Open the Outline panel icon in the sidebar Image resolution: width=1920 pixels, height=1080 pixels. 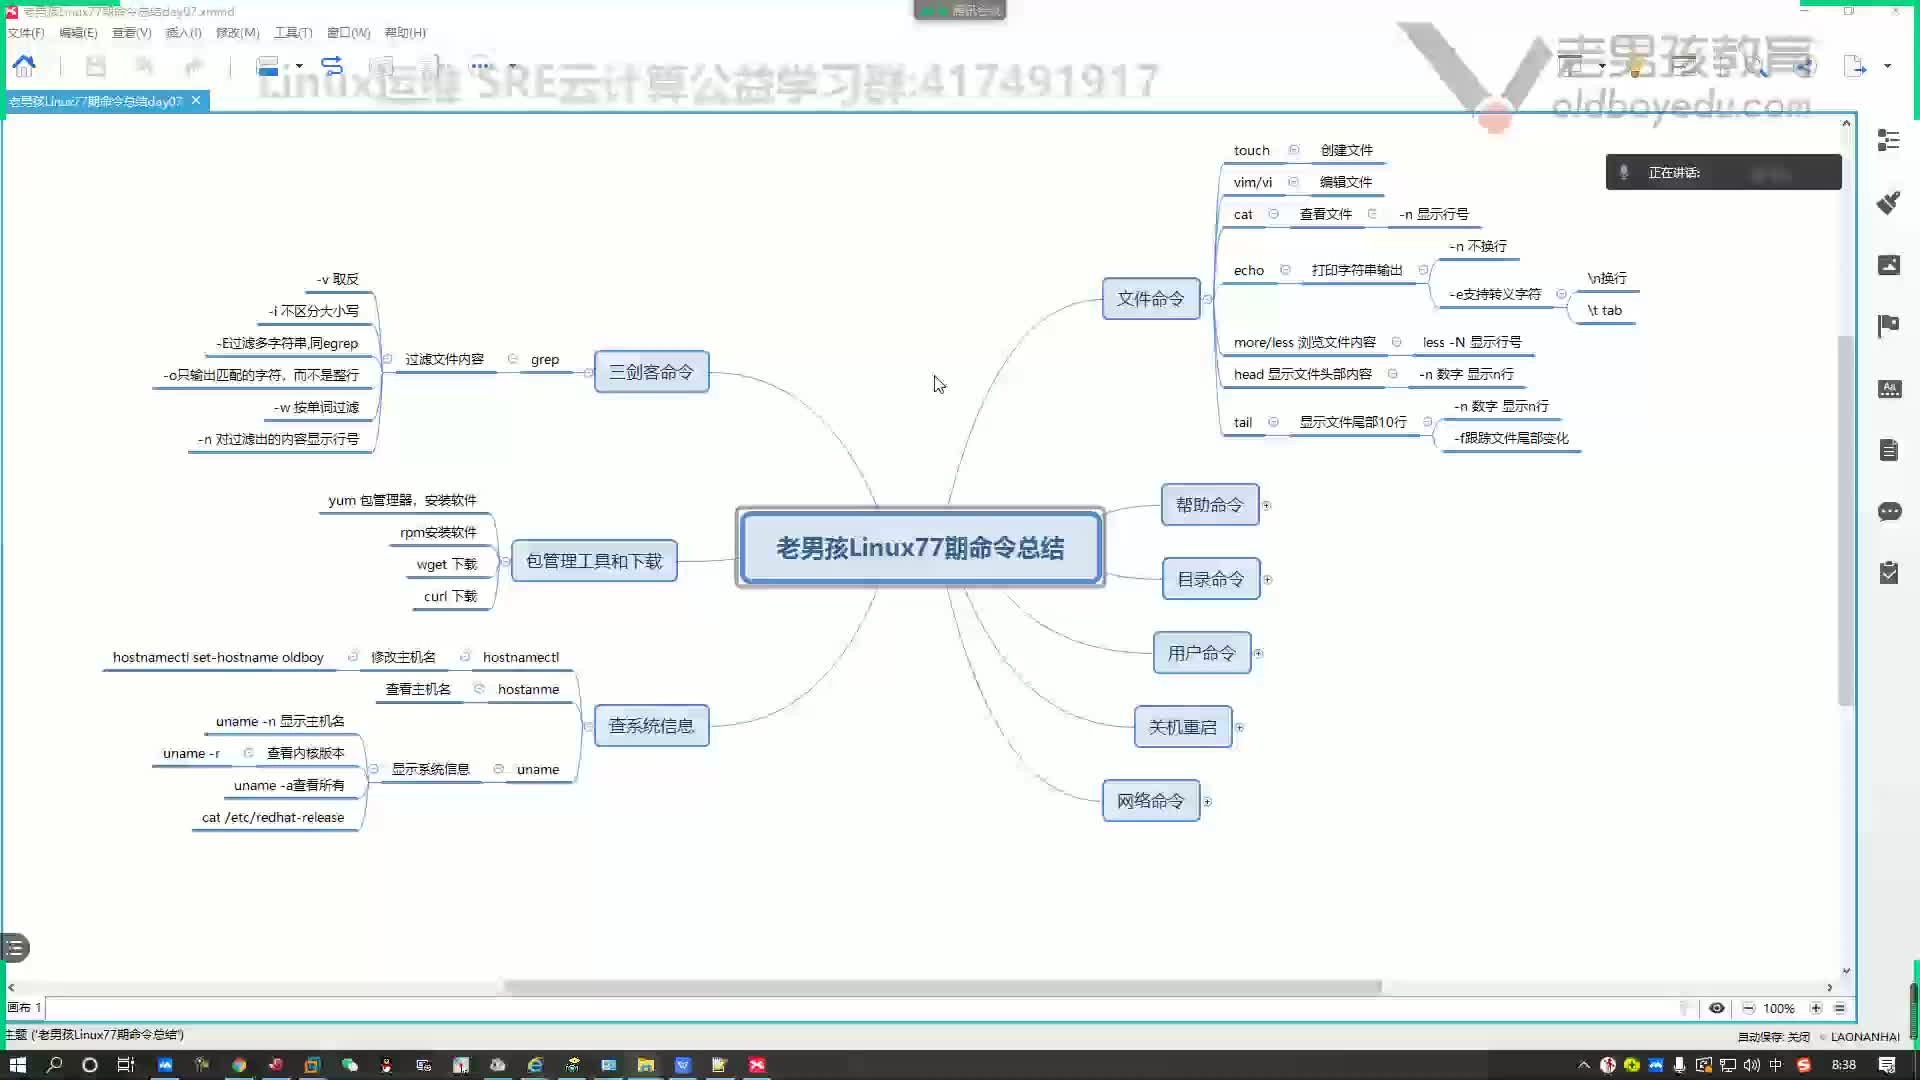point(1888,141)
